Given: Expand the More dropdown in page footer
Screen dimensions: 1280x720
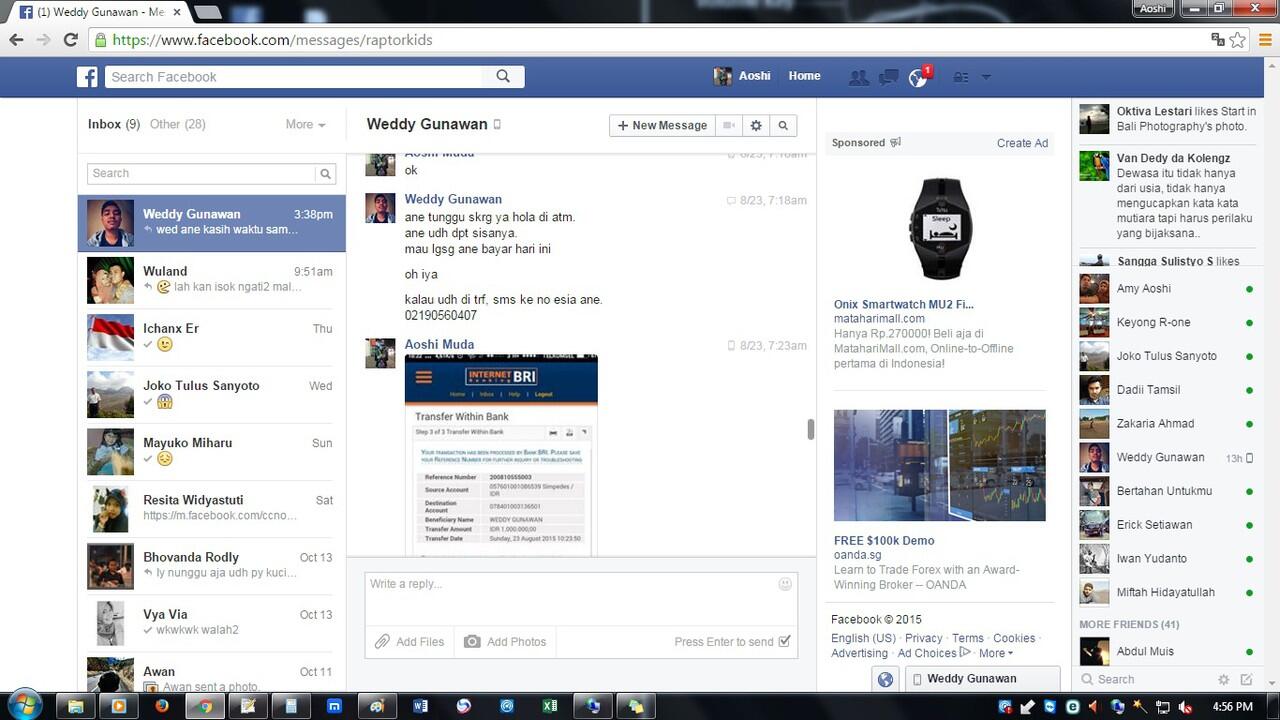Looking at the screenshot, I should 995,653.
